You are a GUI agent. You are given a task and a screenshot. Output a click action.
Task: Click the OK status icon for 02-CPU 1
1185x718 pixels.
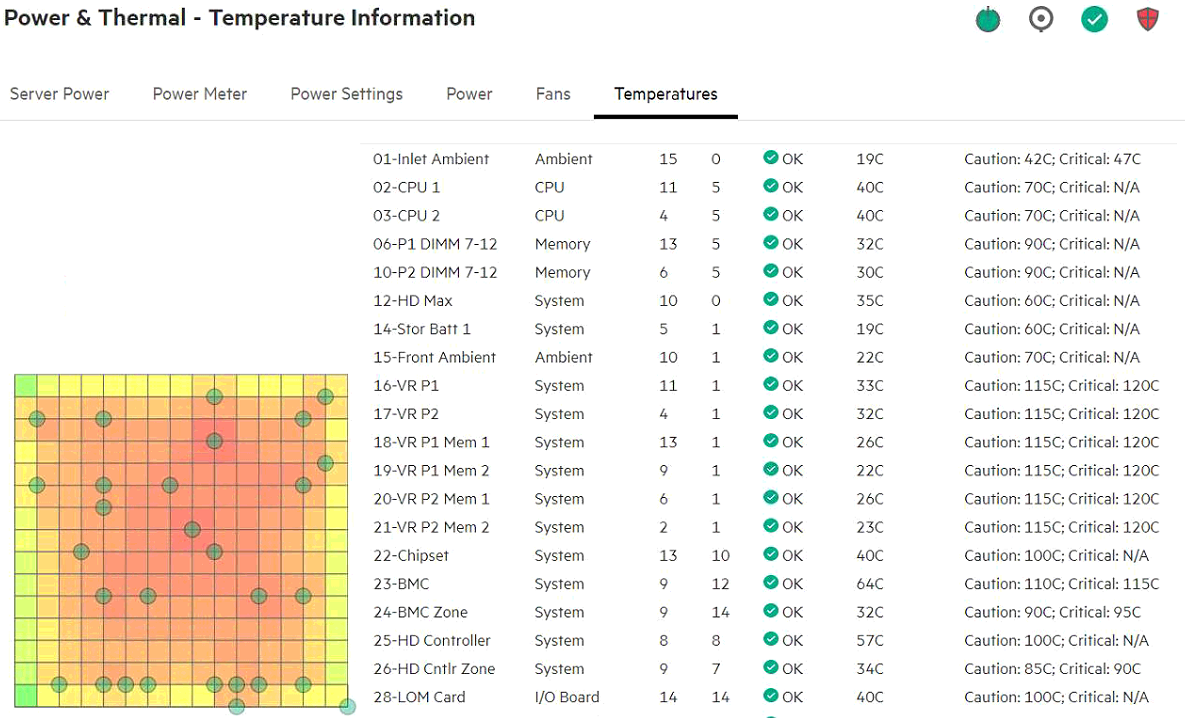coord(771,186)
